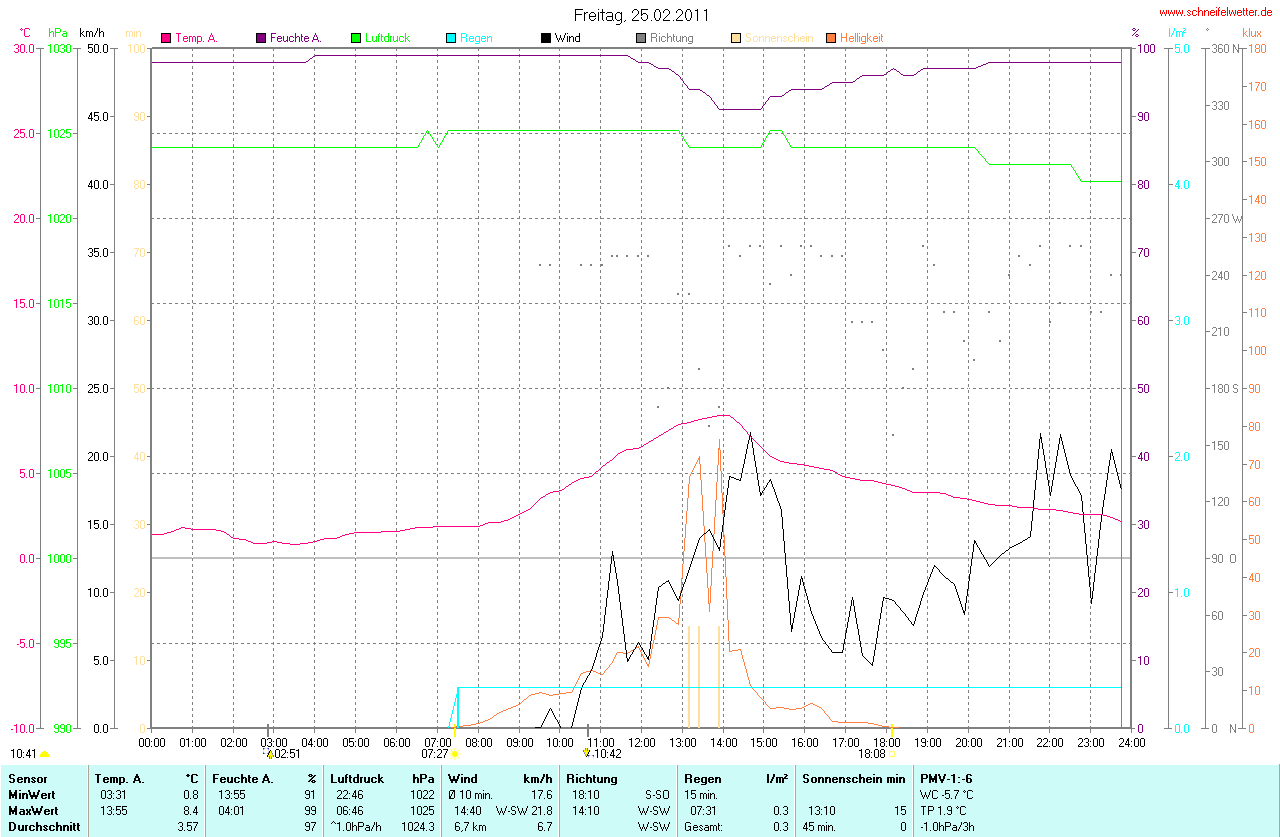Viewport: 1280px width, 837px height.
Task: Click the 6,7 km wind run value
Action: point(469,827)
